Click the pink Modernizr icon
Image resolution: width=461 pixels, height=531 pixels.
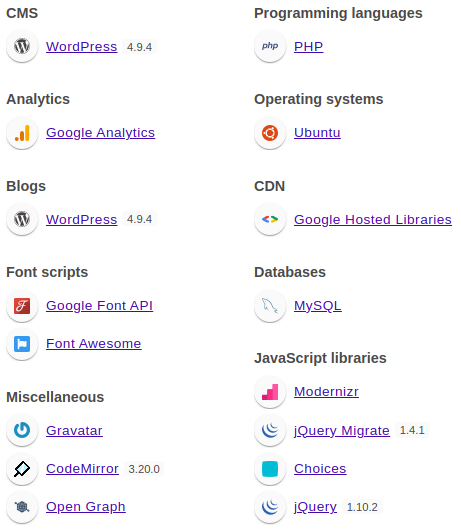tap(270, 392)
